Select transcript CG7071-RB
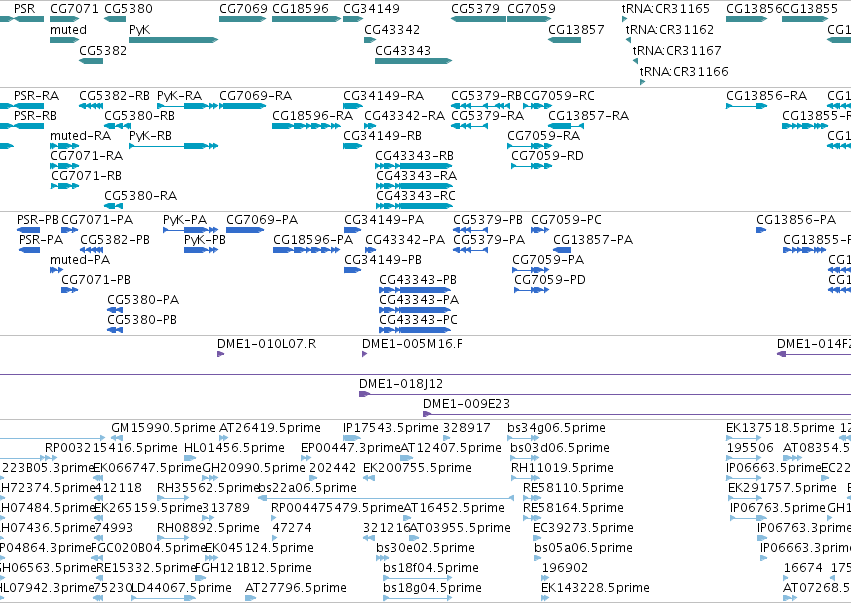Screen dimensions: 851x603 65,186
